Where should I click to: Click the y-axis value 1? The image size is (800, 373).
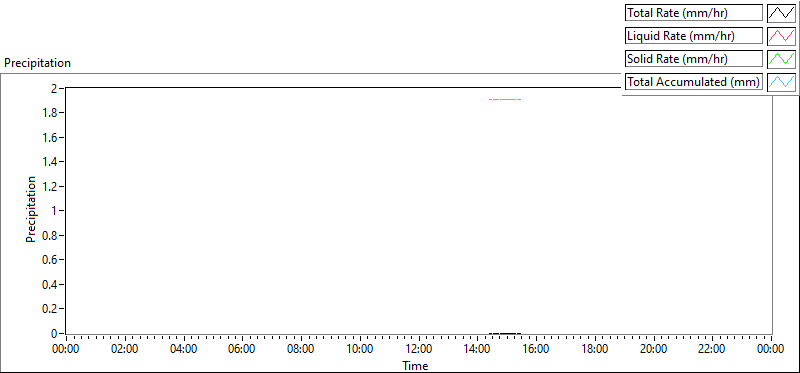tap(55, 211)
